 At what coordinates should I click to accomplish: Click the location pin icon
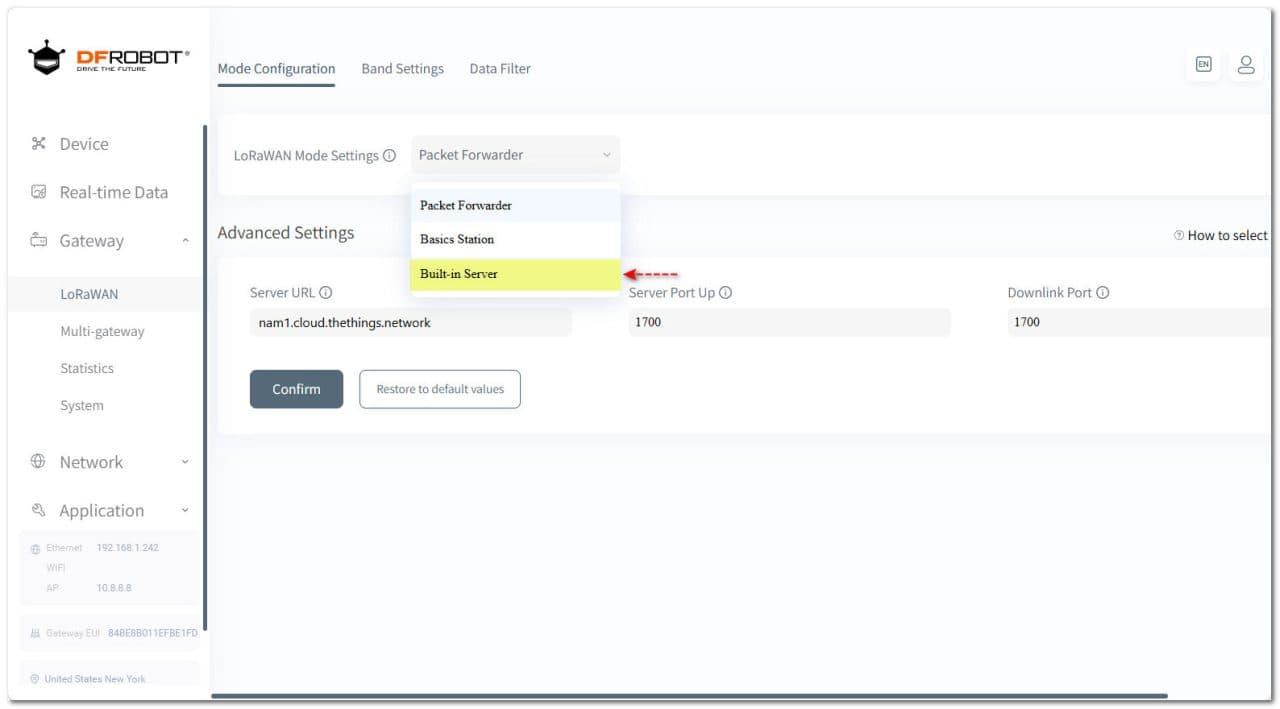(36, 680)
